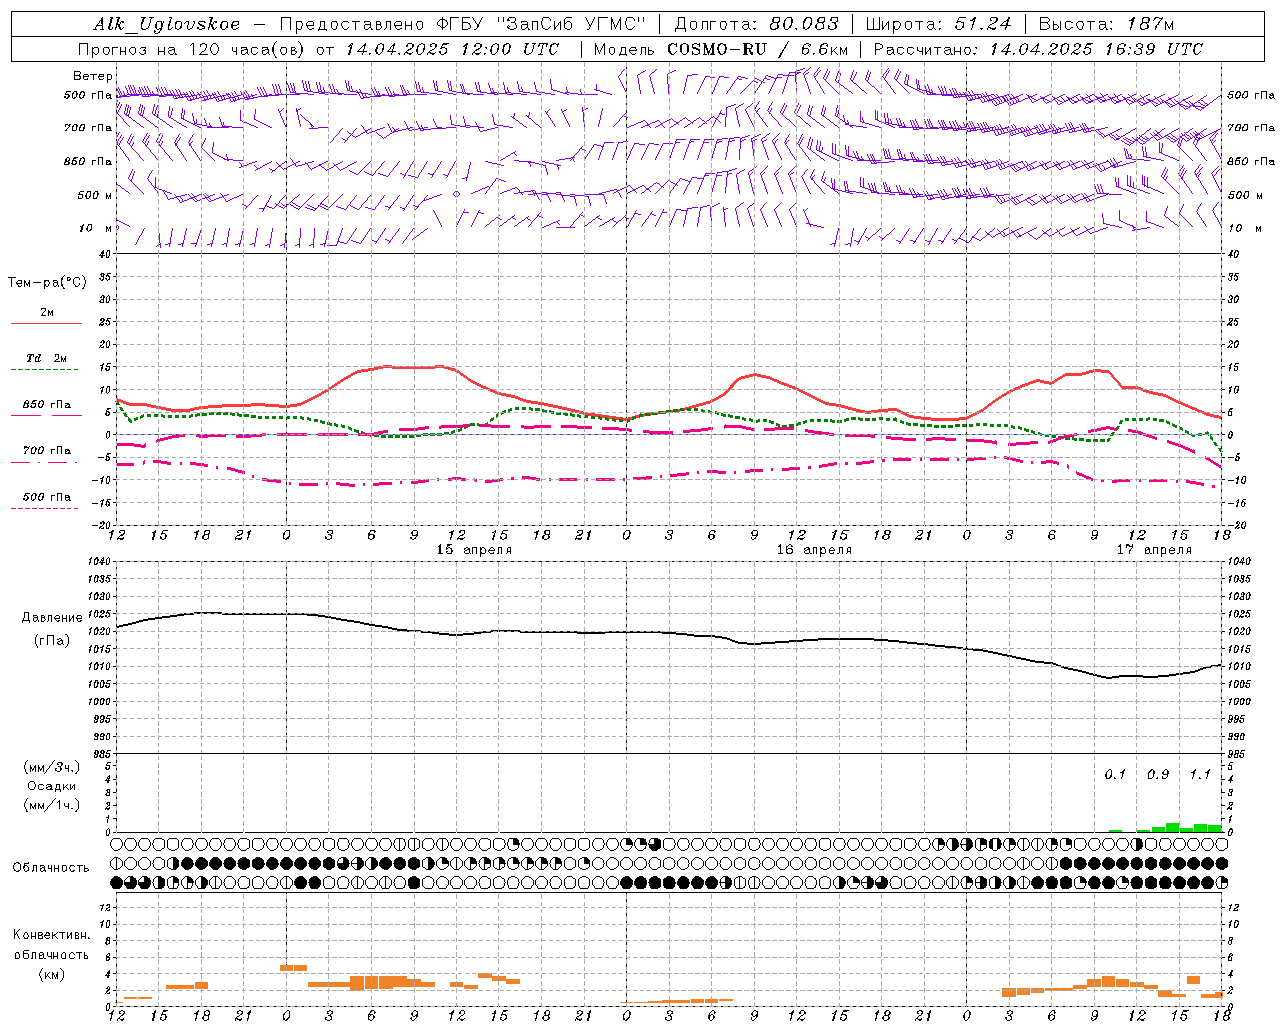
Task: Click precipitation total value "1.1"
Action: pos(1200,775)
